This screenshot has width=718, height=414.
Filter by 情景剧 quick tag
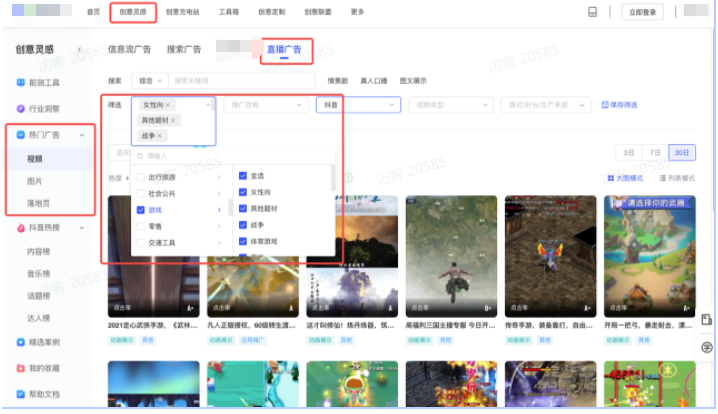(x=337, y=81)
